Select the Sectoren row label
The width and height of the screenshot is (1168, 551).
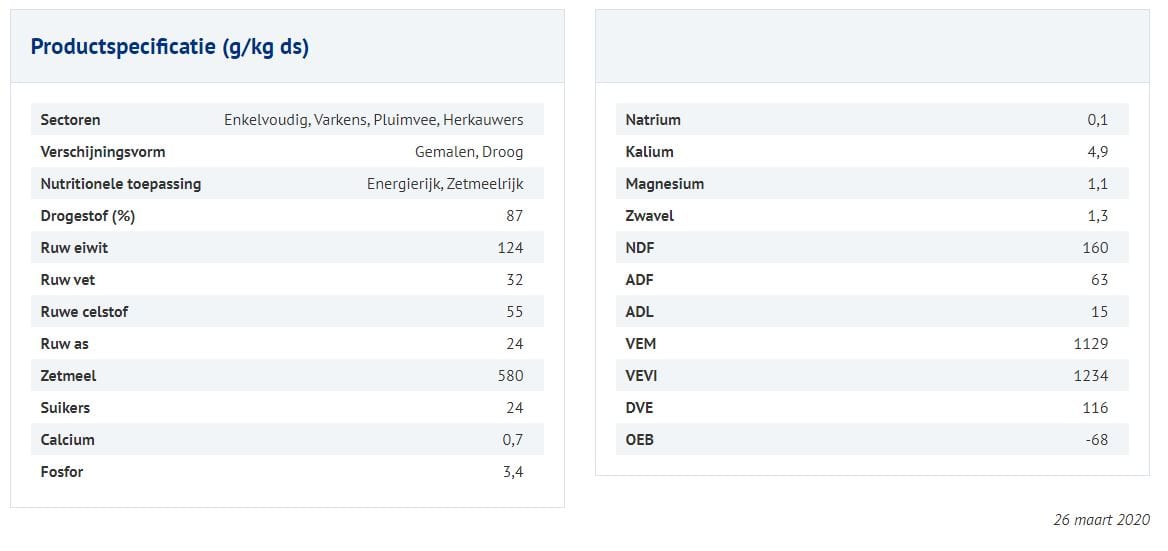pyautogui.click(x=70, y=120)
